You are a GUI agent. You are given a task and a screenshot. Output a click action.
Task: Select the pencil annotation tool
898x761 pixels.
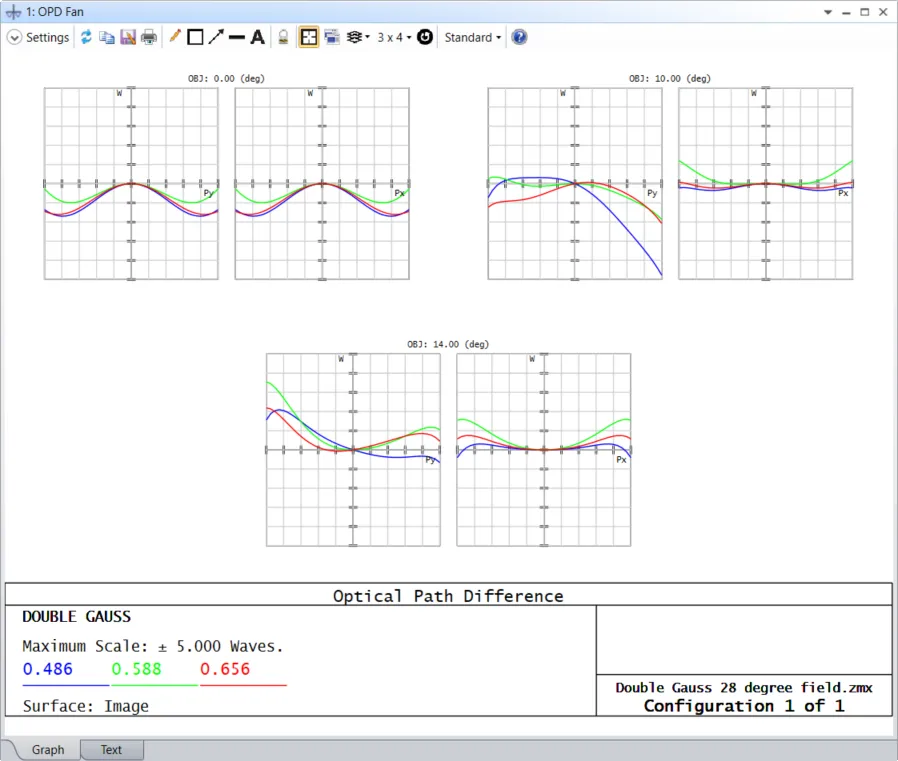(x=175, y=37)
